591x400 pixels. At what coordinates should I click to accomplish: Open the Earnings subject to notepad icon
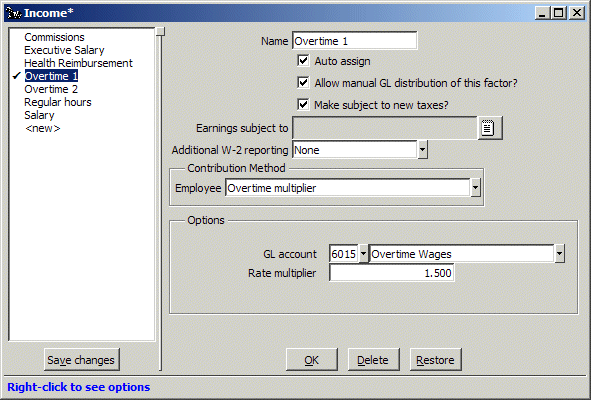[490, 128]
